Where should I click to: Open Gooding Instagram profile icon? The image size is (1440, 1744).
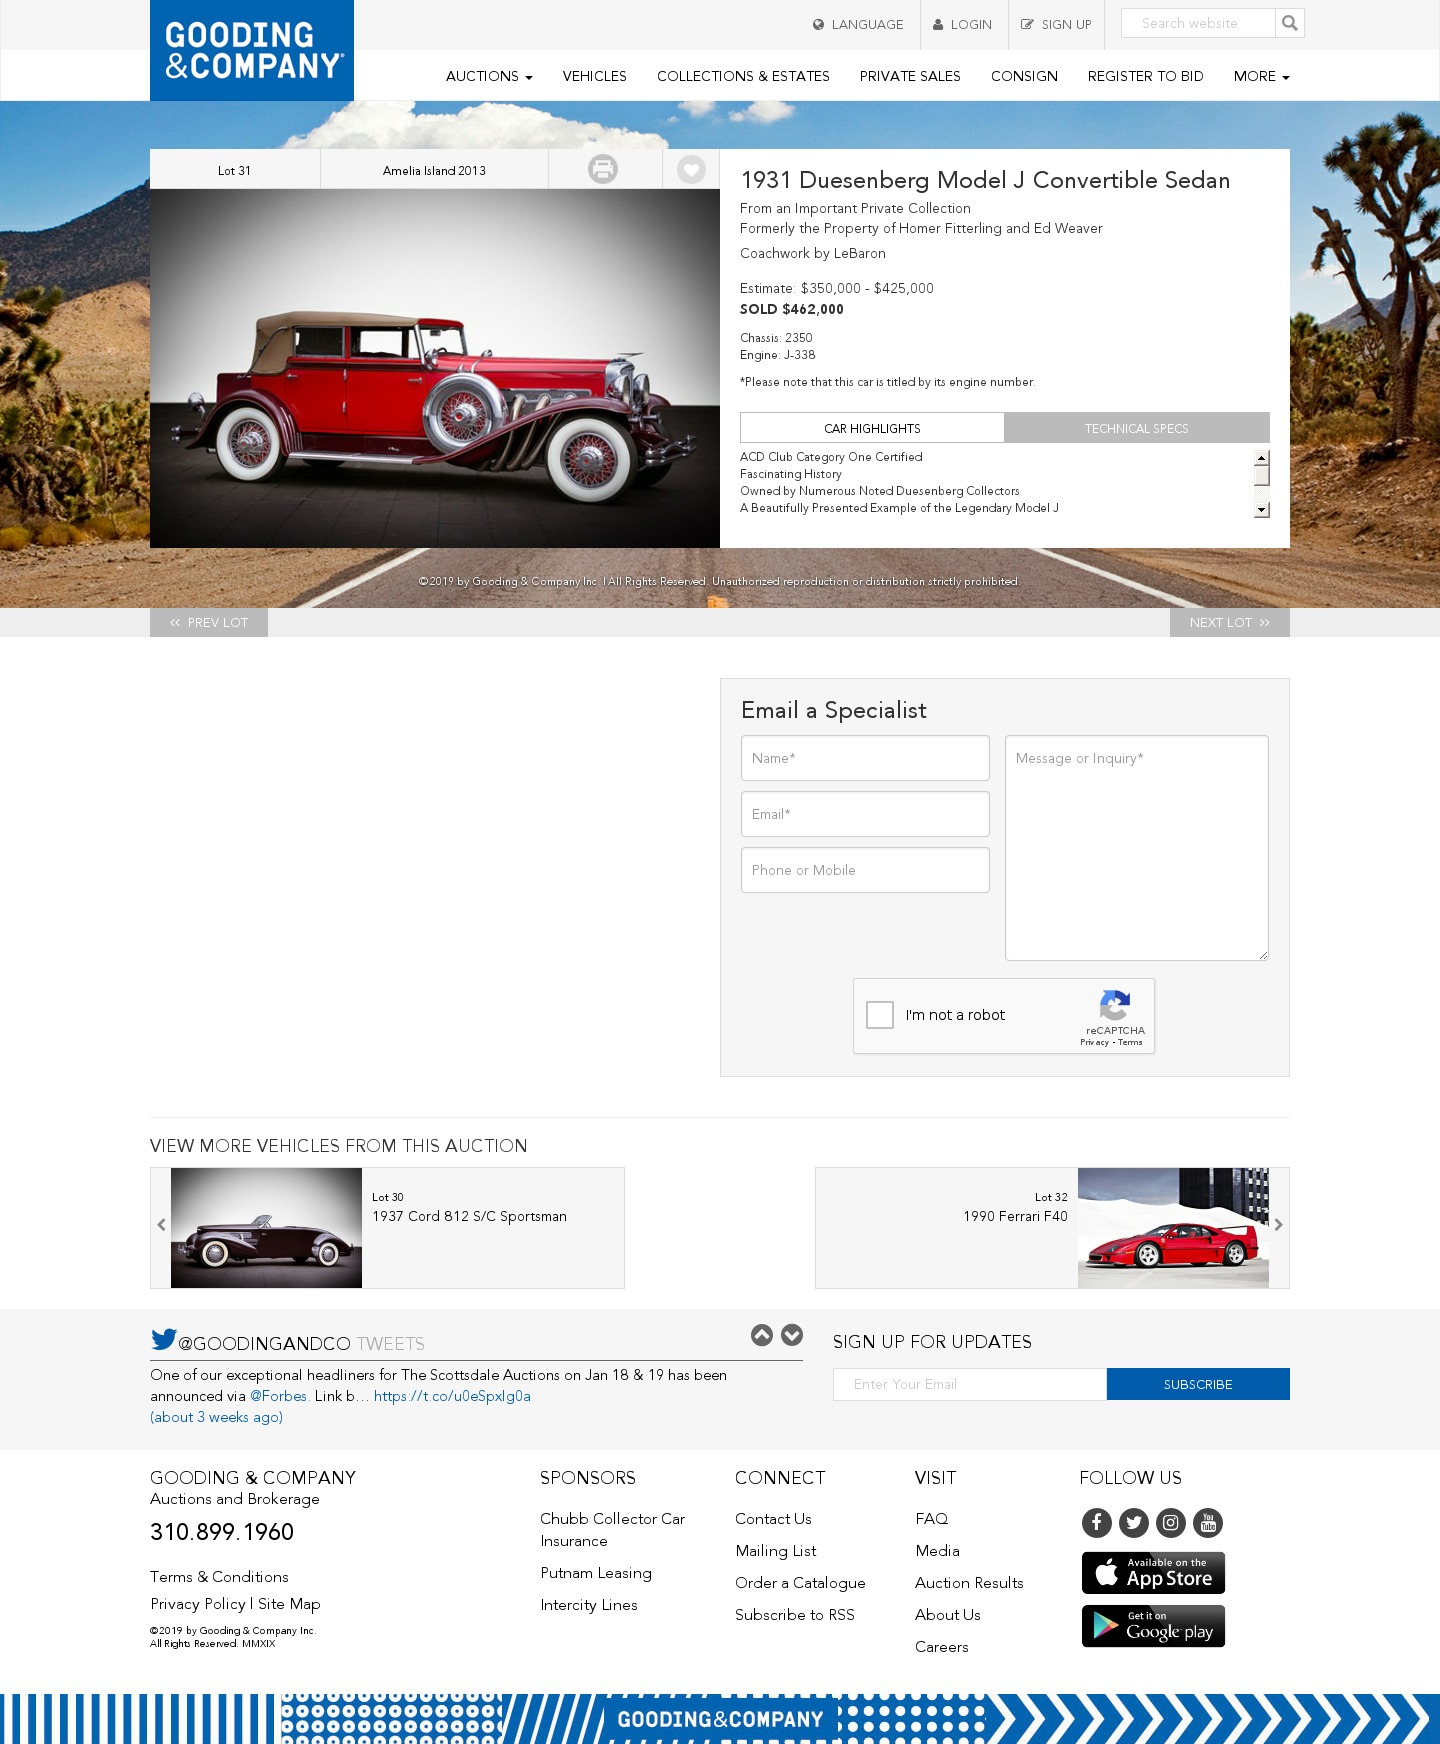point(1171,1523)
